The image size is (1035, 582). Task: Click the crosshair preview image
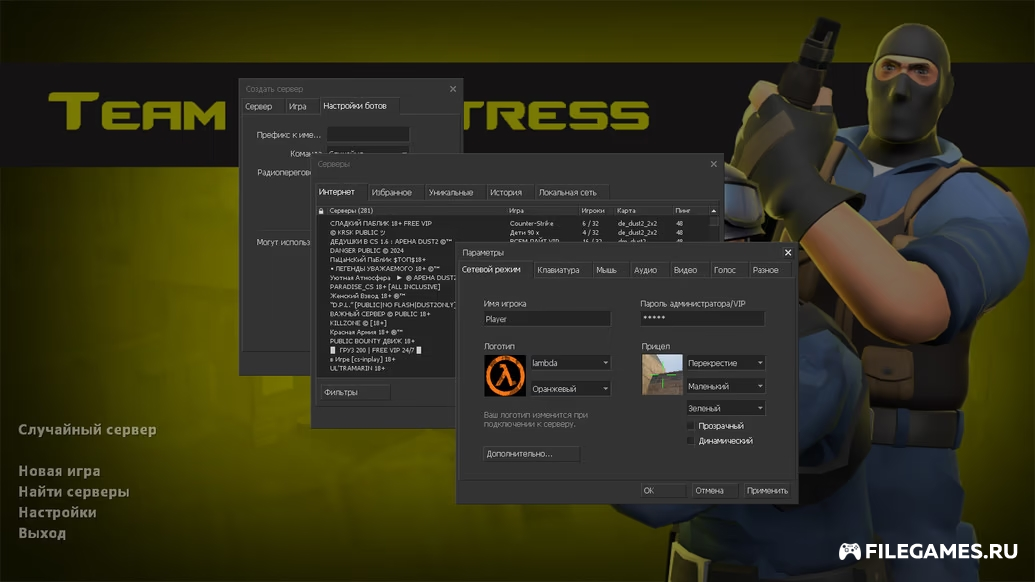662,375
